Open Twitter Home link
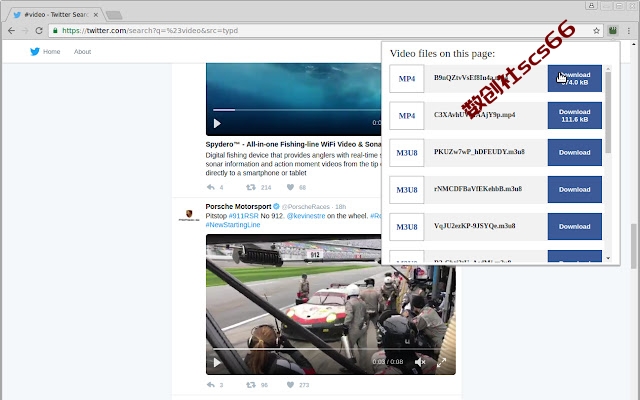The image size is (640, 400). tap(51, 51)
